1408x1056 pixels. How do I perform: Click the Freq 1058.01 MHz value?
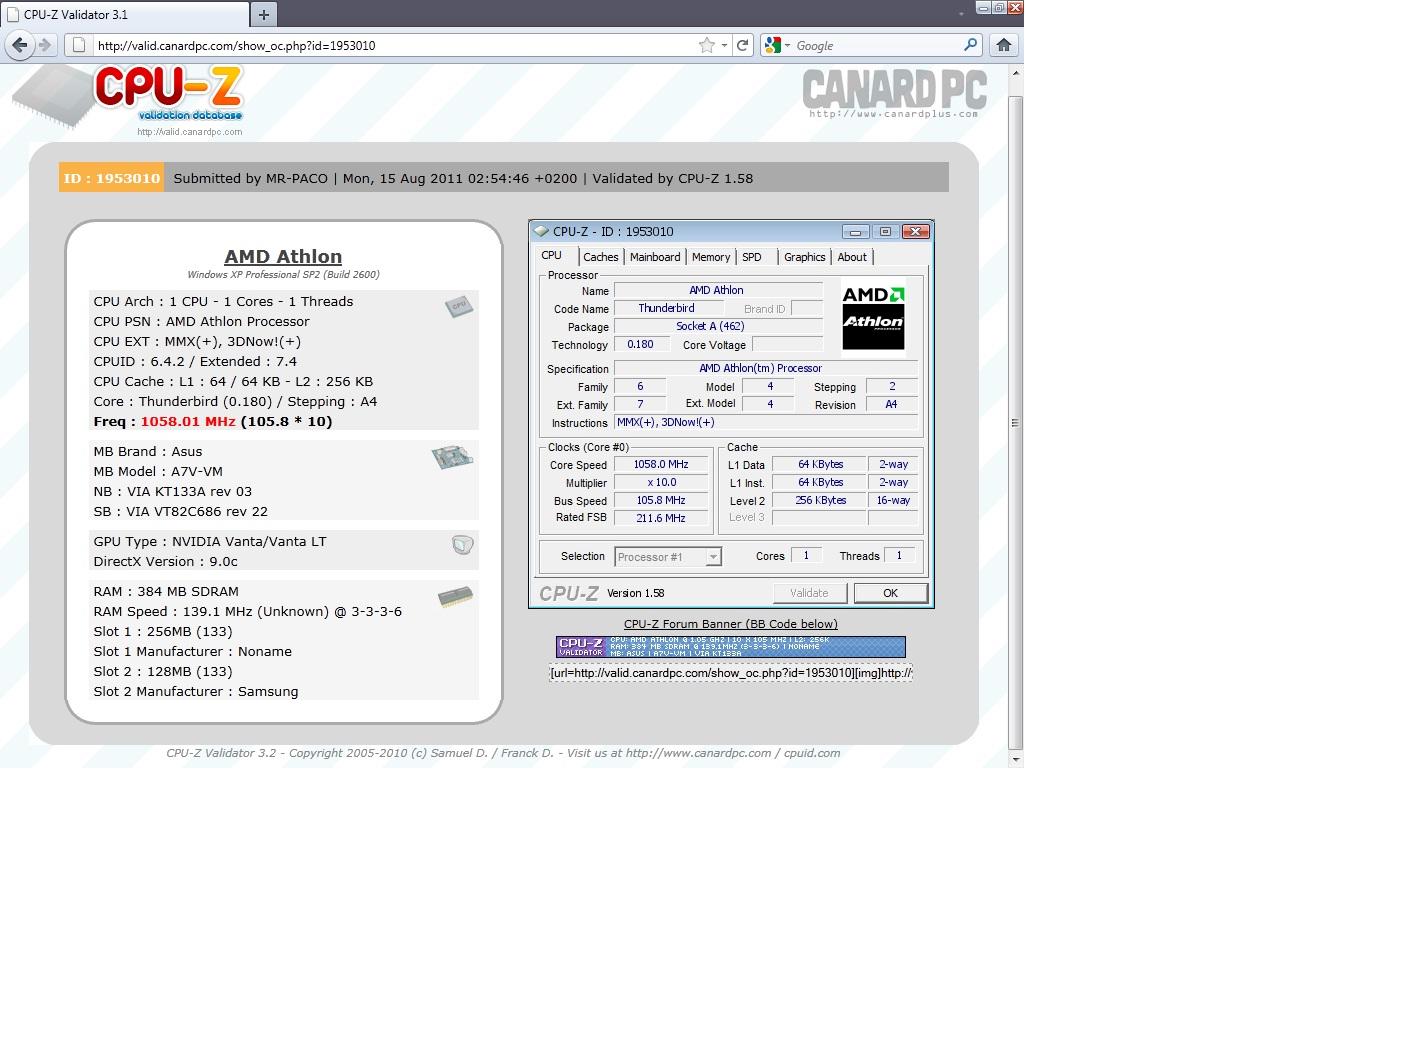click(x=188, y=421)
